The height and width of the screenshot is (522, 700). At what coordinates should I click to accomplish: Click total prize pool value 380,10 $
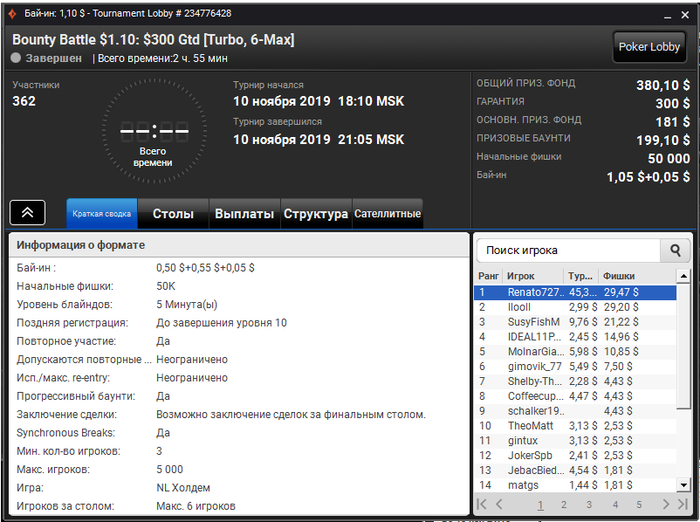click(663, 85)
